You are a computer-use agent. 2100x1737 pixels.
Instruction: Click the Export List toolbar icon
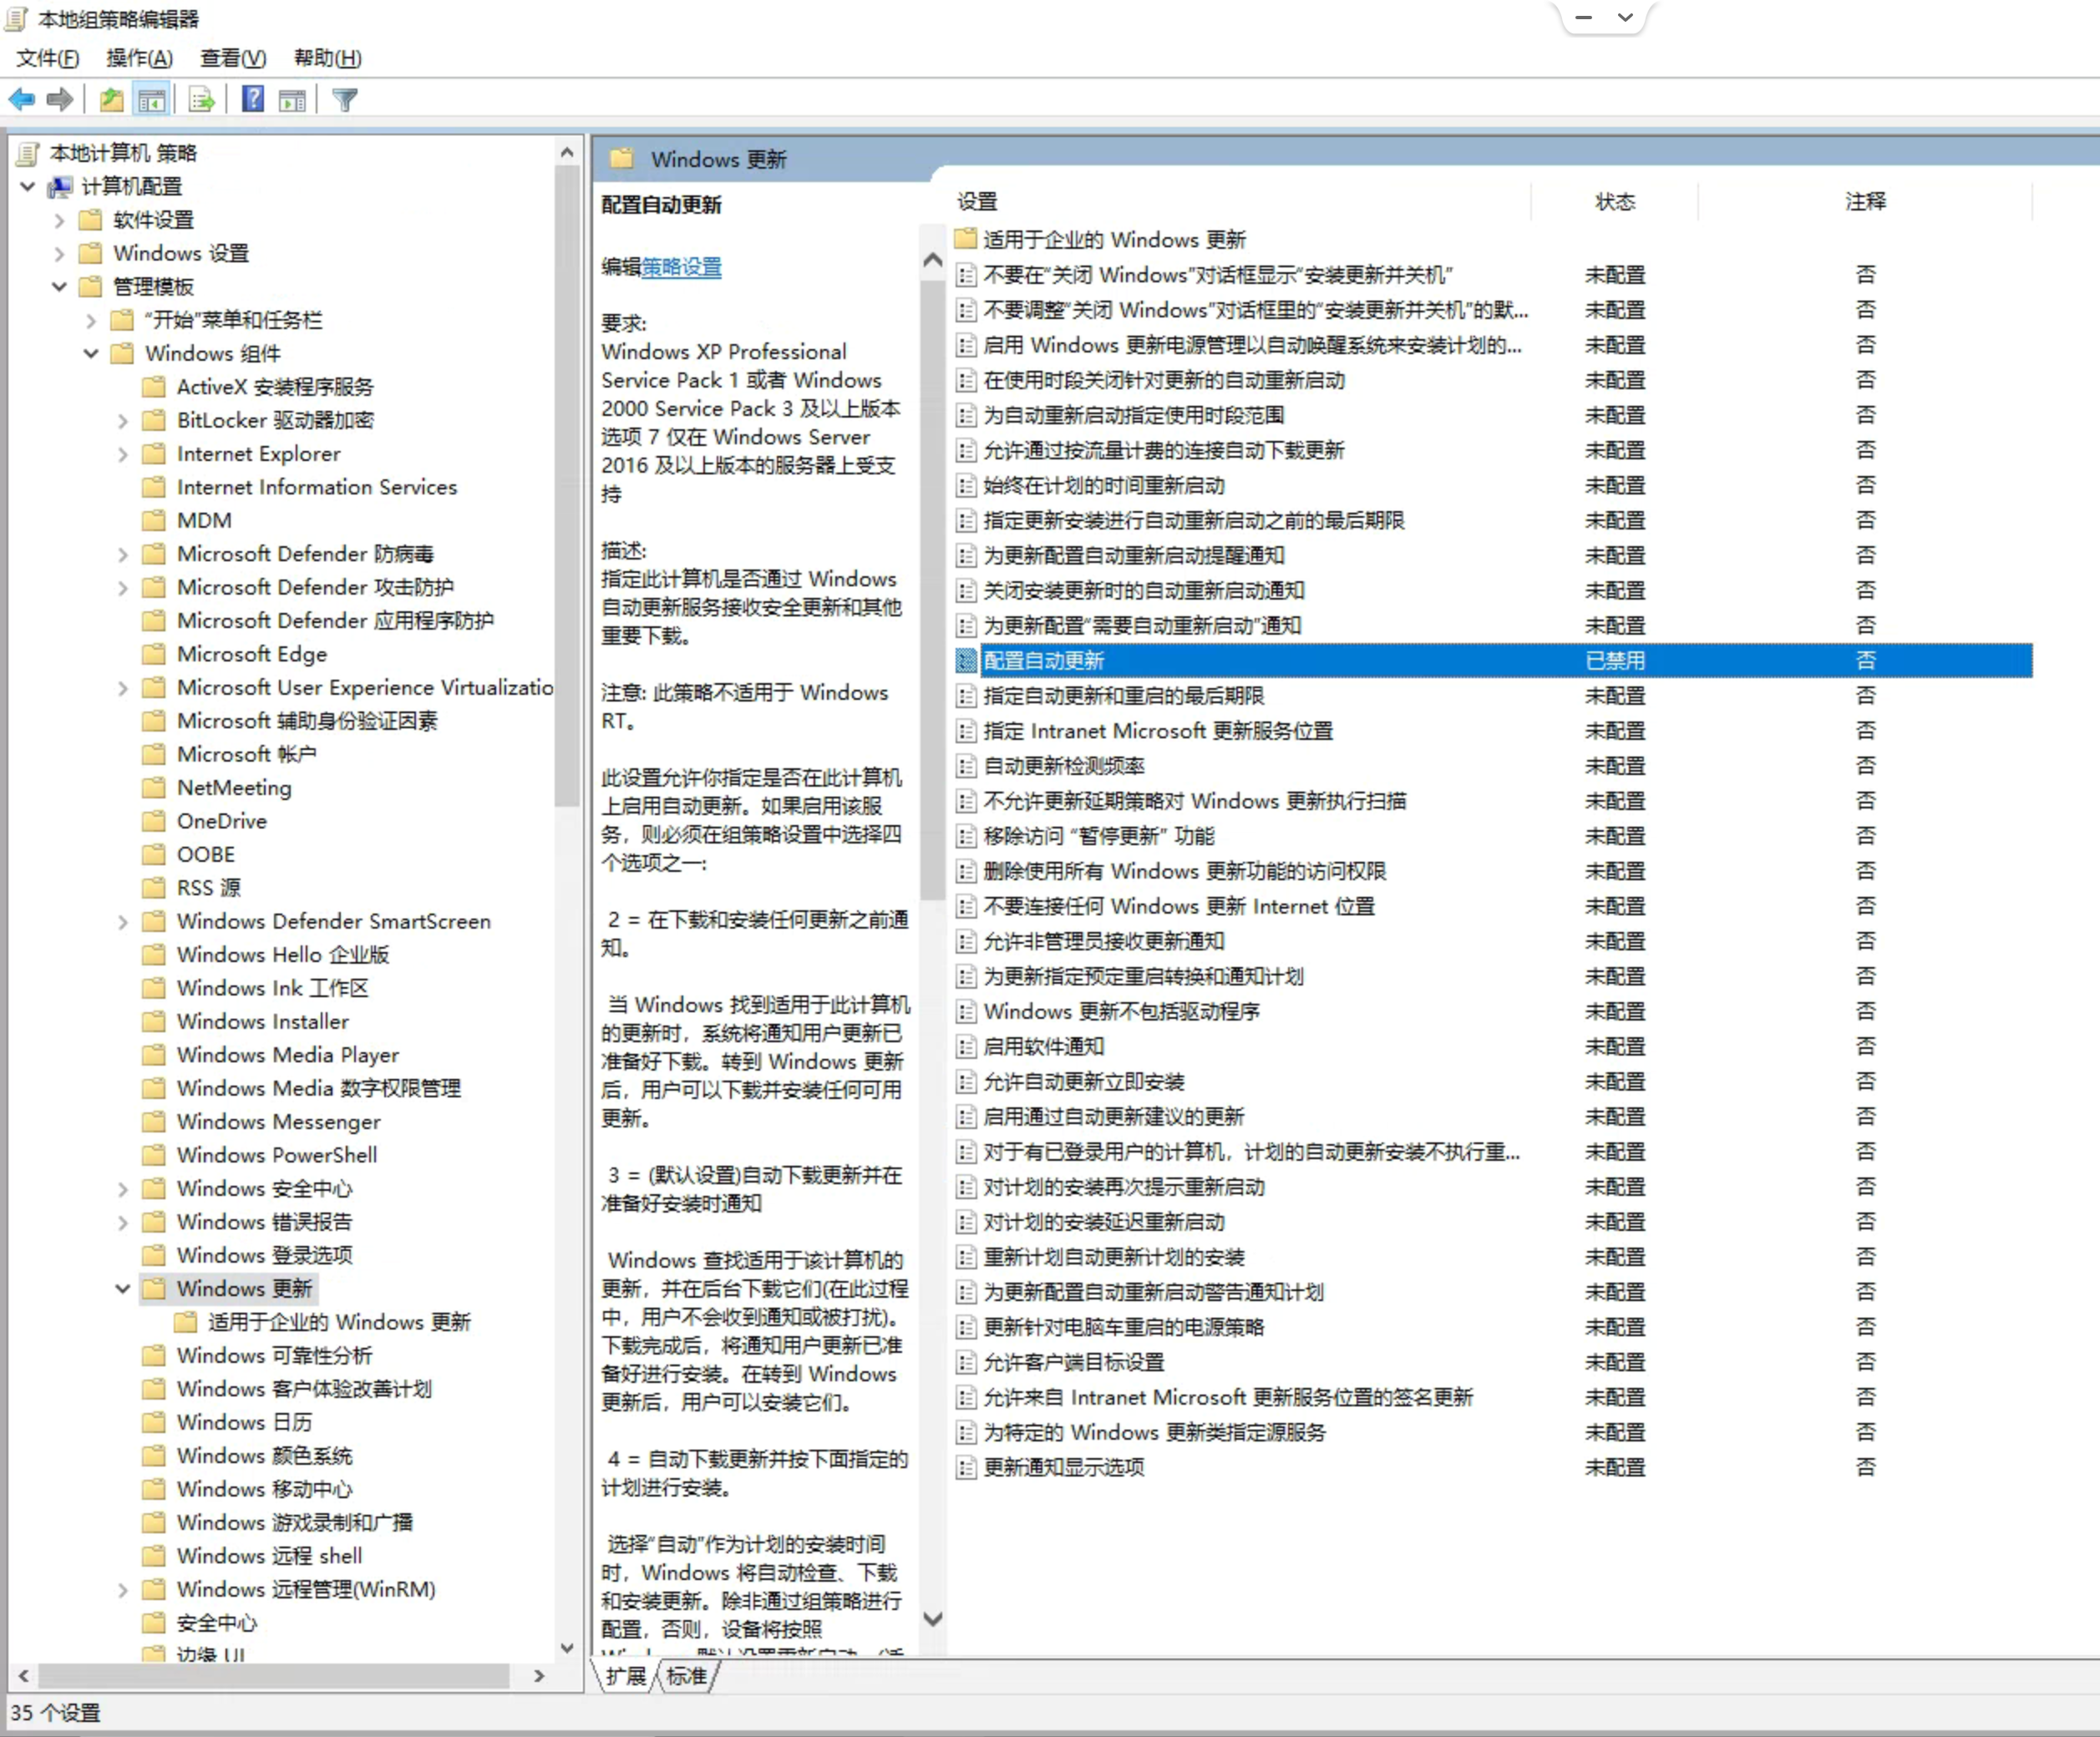tap(201, 99)
